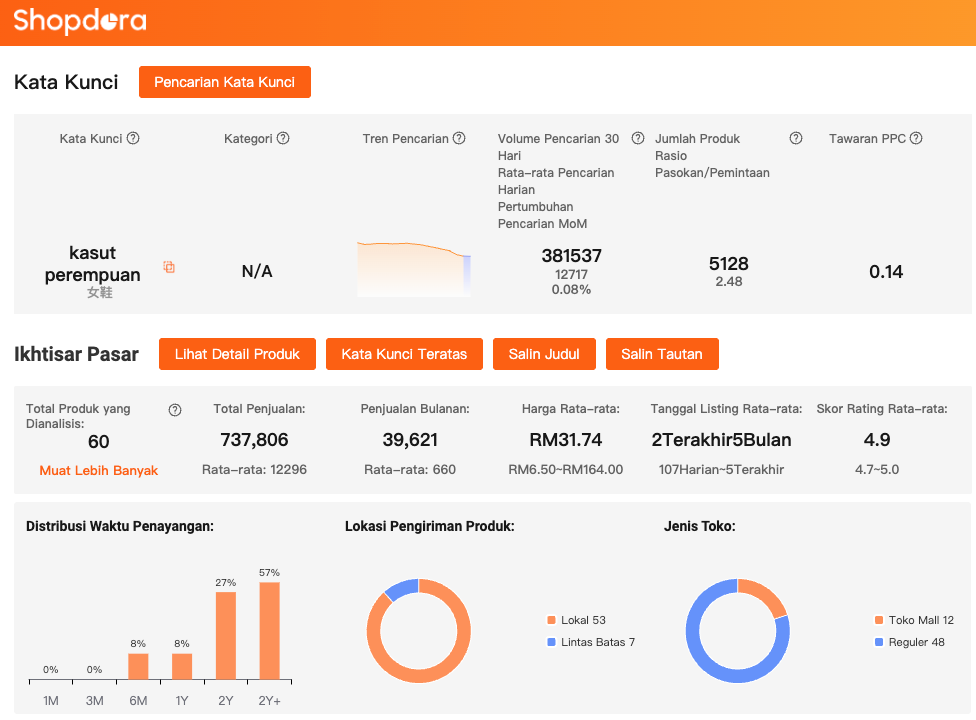
Task: Click help icon beside Volume Pencarian 30 Hari
Action: [x=638, y=139]
